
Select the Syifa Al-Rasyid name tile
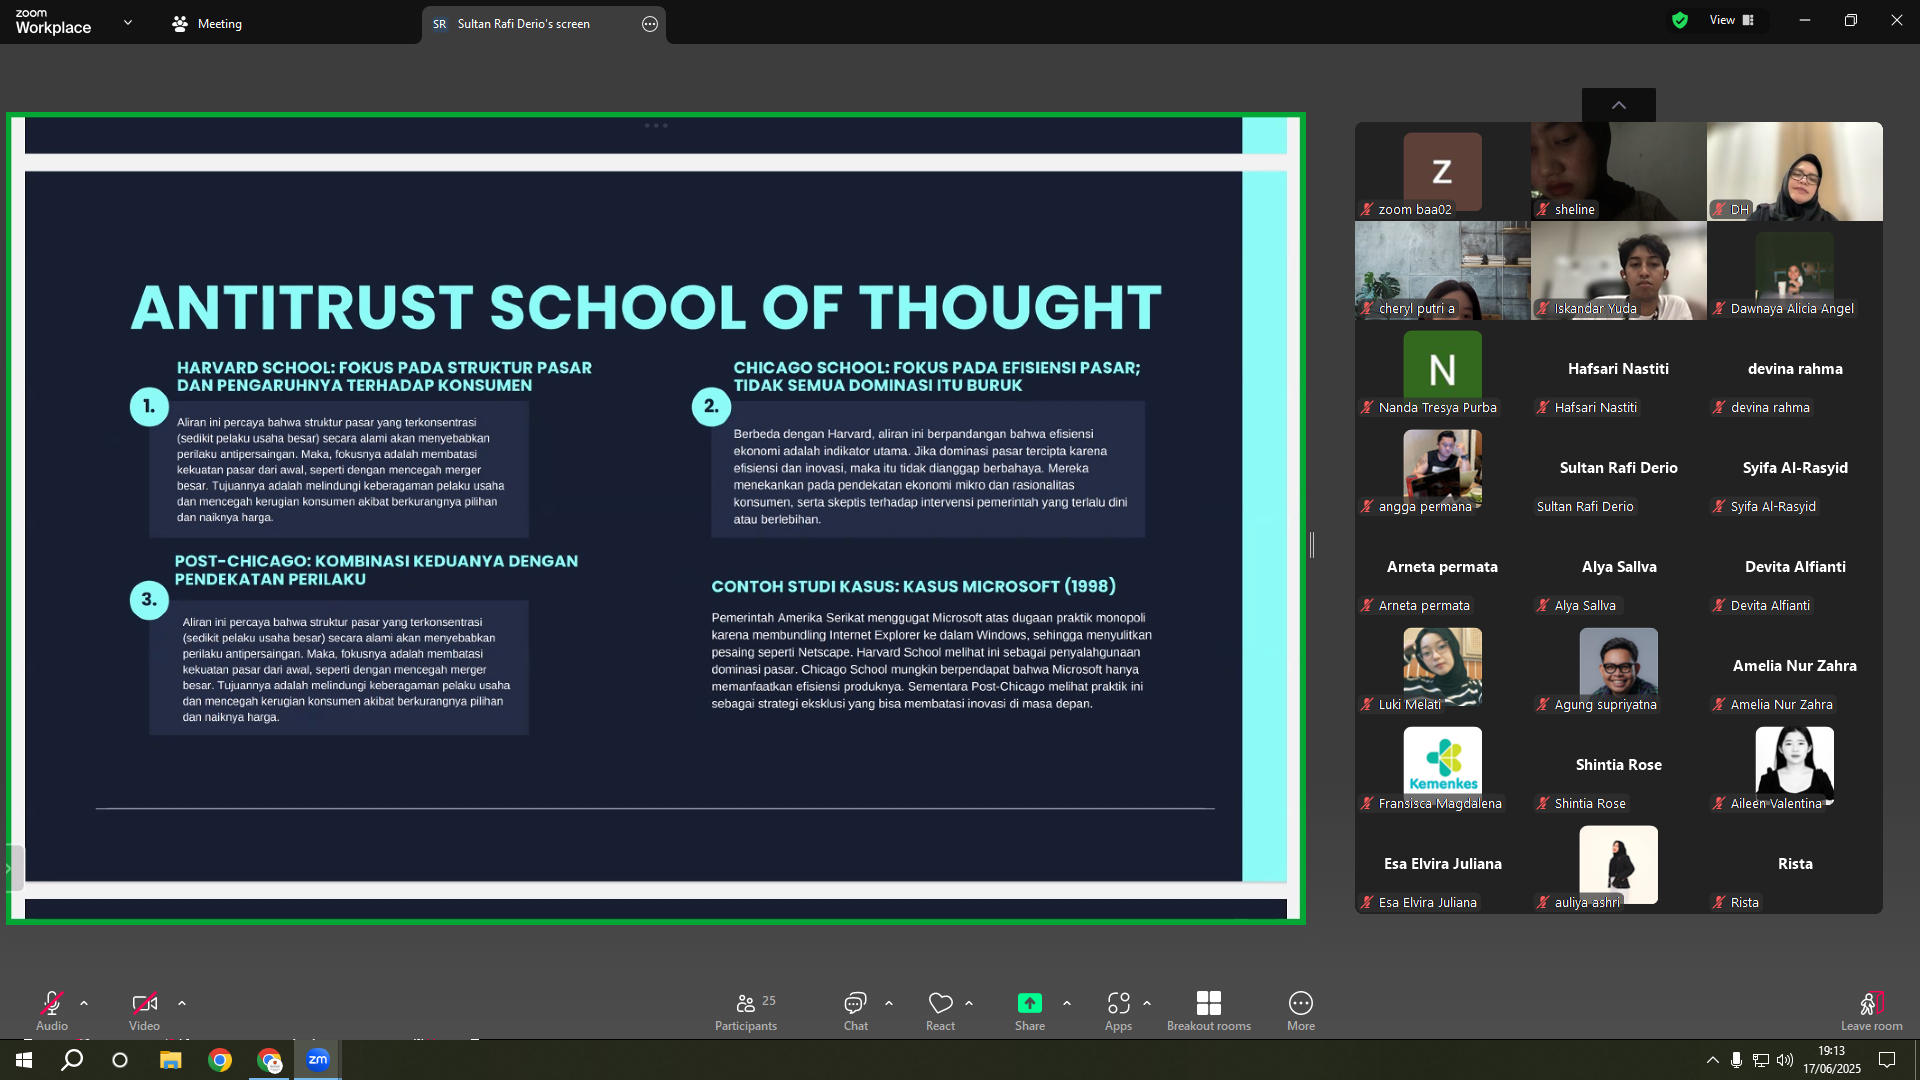[1795, 468]
